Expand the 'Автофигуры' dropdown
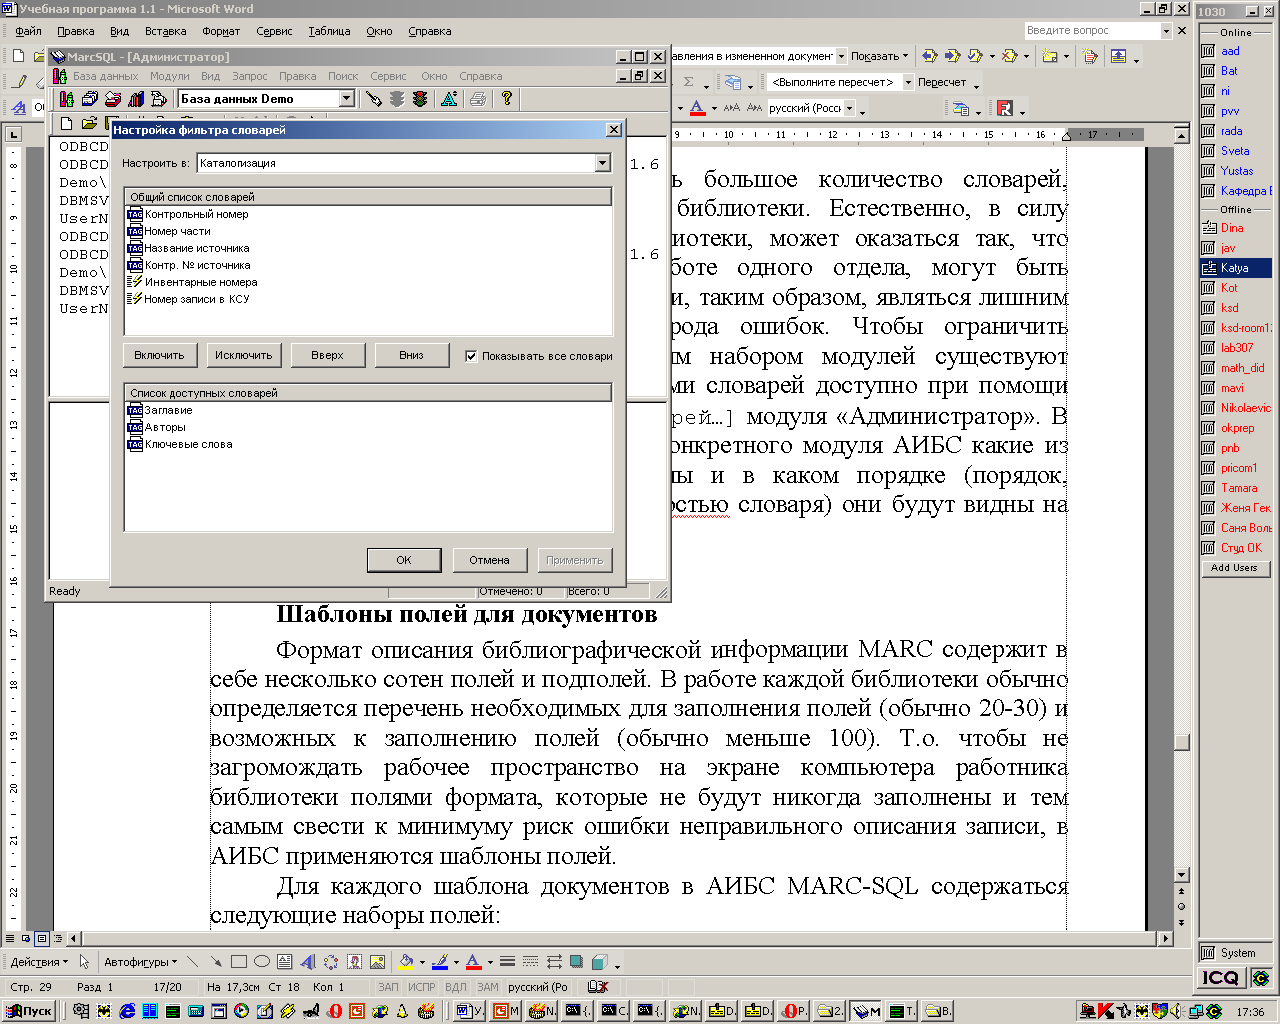Viewport: 1280px width, 1024px height. (x=140, y=962)
